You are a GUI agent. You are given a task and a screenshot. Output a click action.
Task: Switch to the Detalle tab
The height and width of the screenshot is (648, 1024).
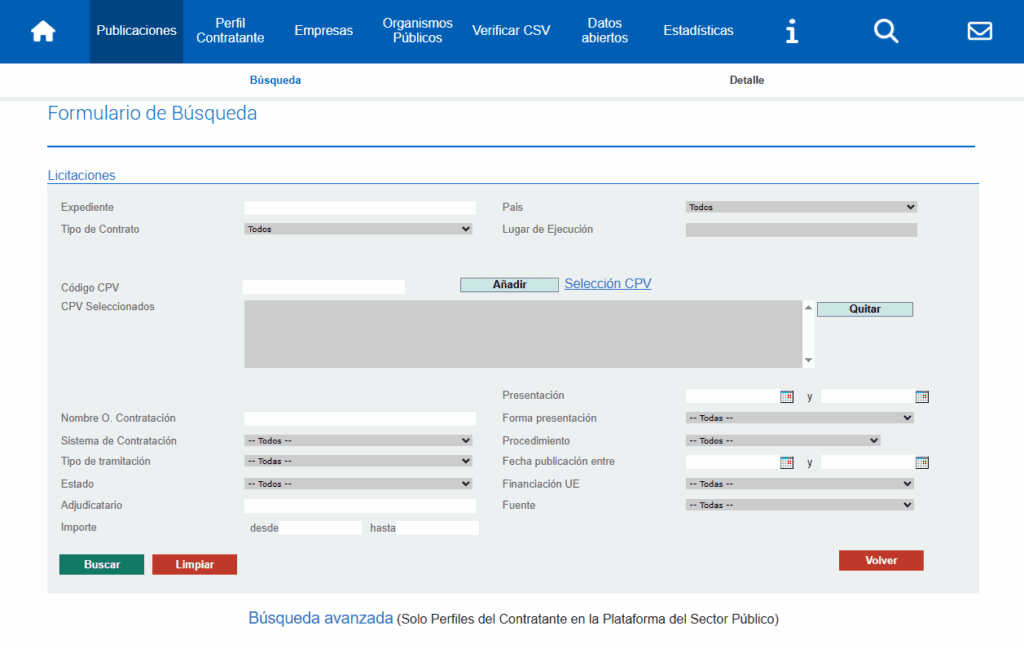coord(746,80)
